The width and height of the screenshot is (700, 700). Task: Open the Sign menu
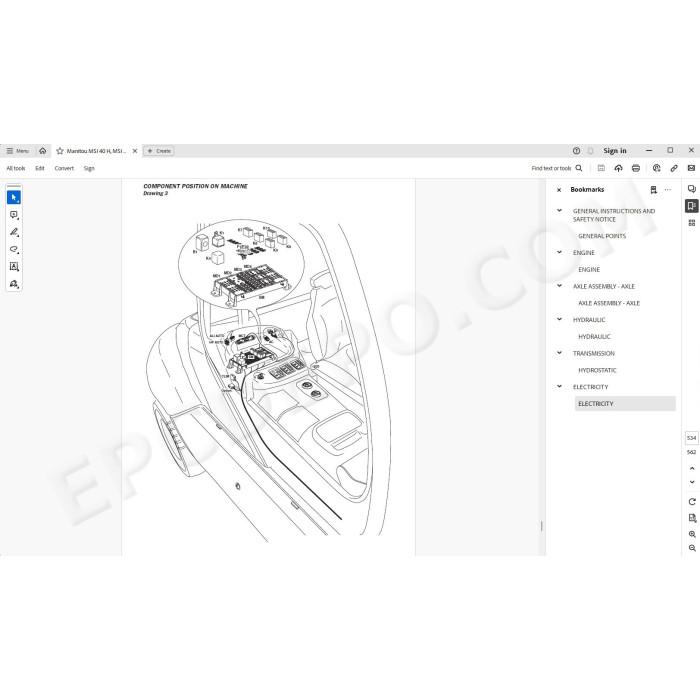(89, 168)
